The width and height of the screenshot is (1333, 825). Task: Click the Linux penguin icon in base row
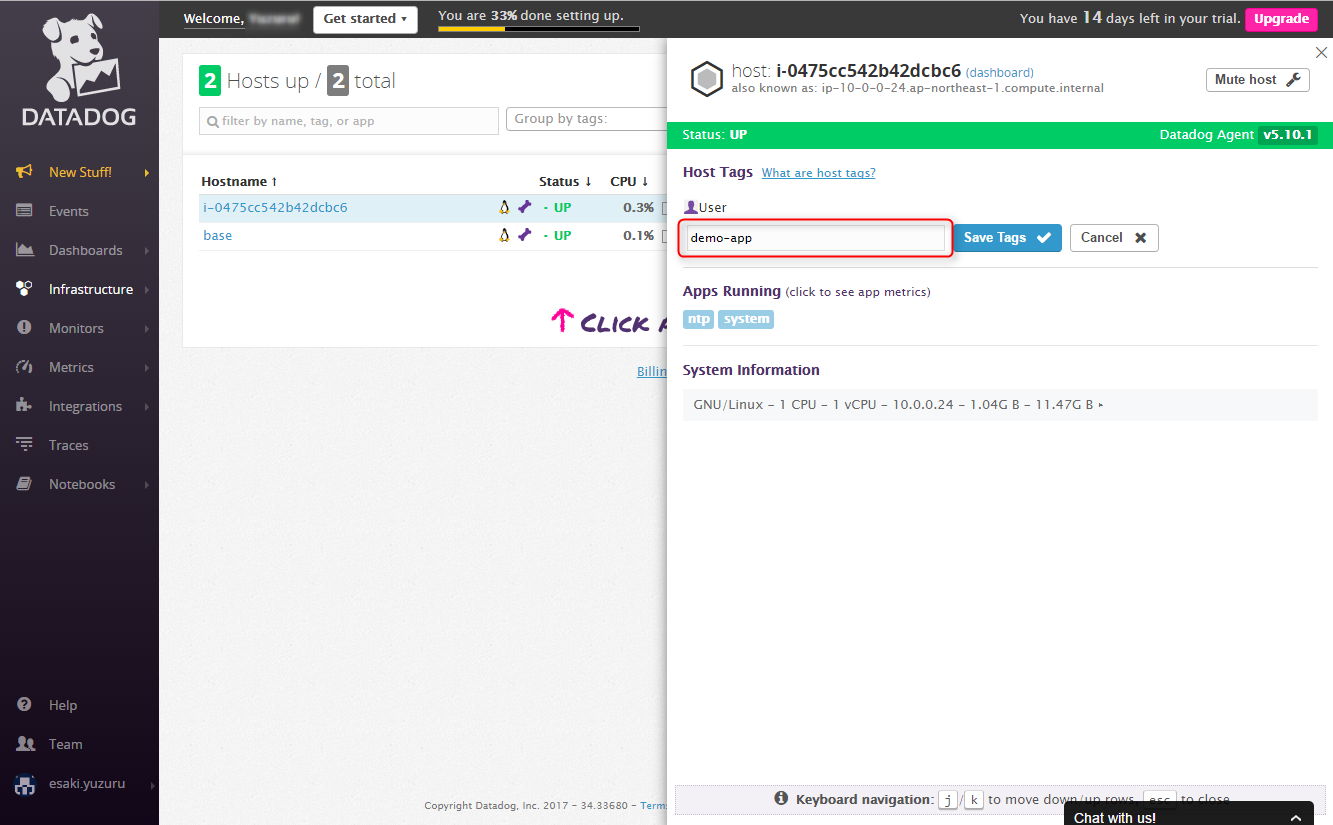504,235
